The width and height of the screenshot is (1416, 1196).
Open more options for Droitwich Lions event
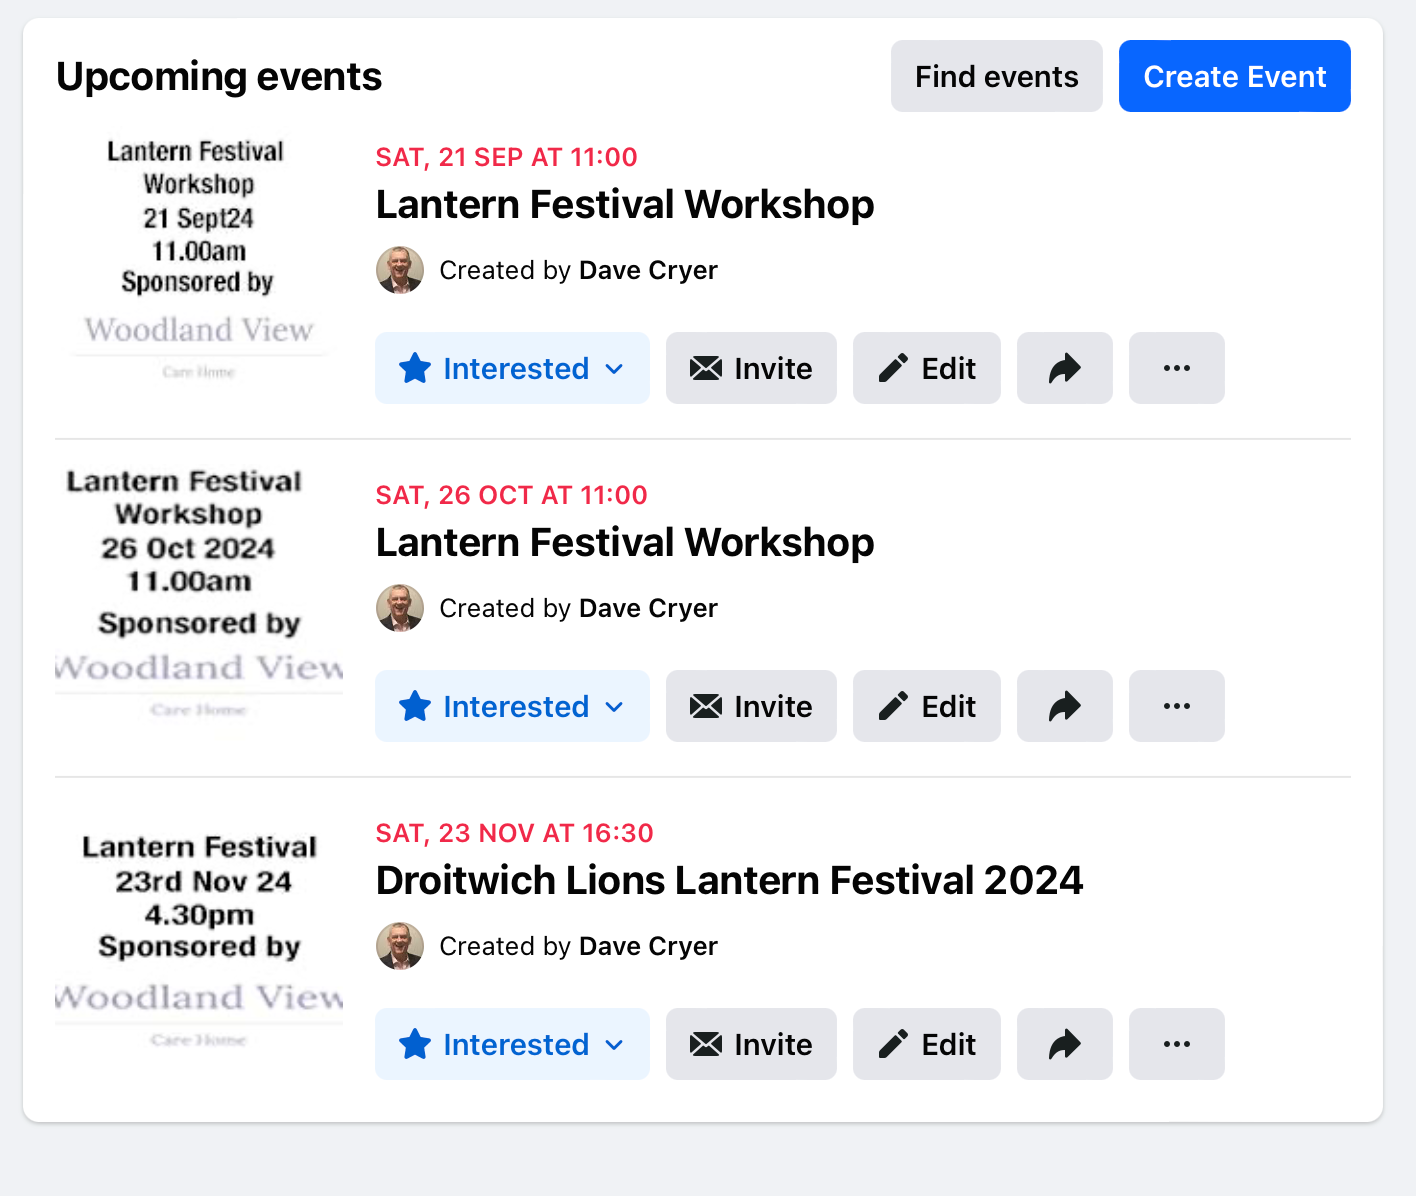coord(1176,1044)
